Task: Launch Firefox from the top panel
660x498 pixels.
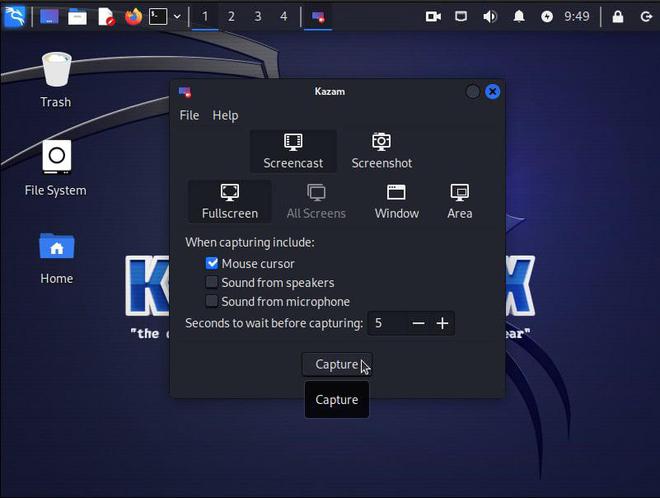Action: [133, 17]
